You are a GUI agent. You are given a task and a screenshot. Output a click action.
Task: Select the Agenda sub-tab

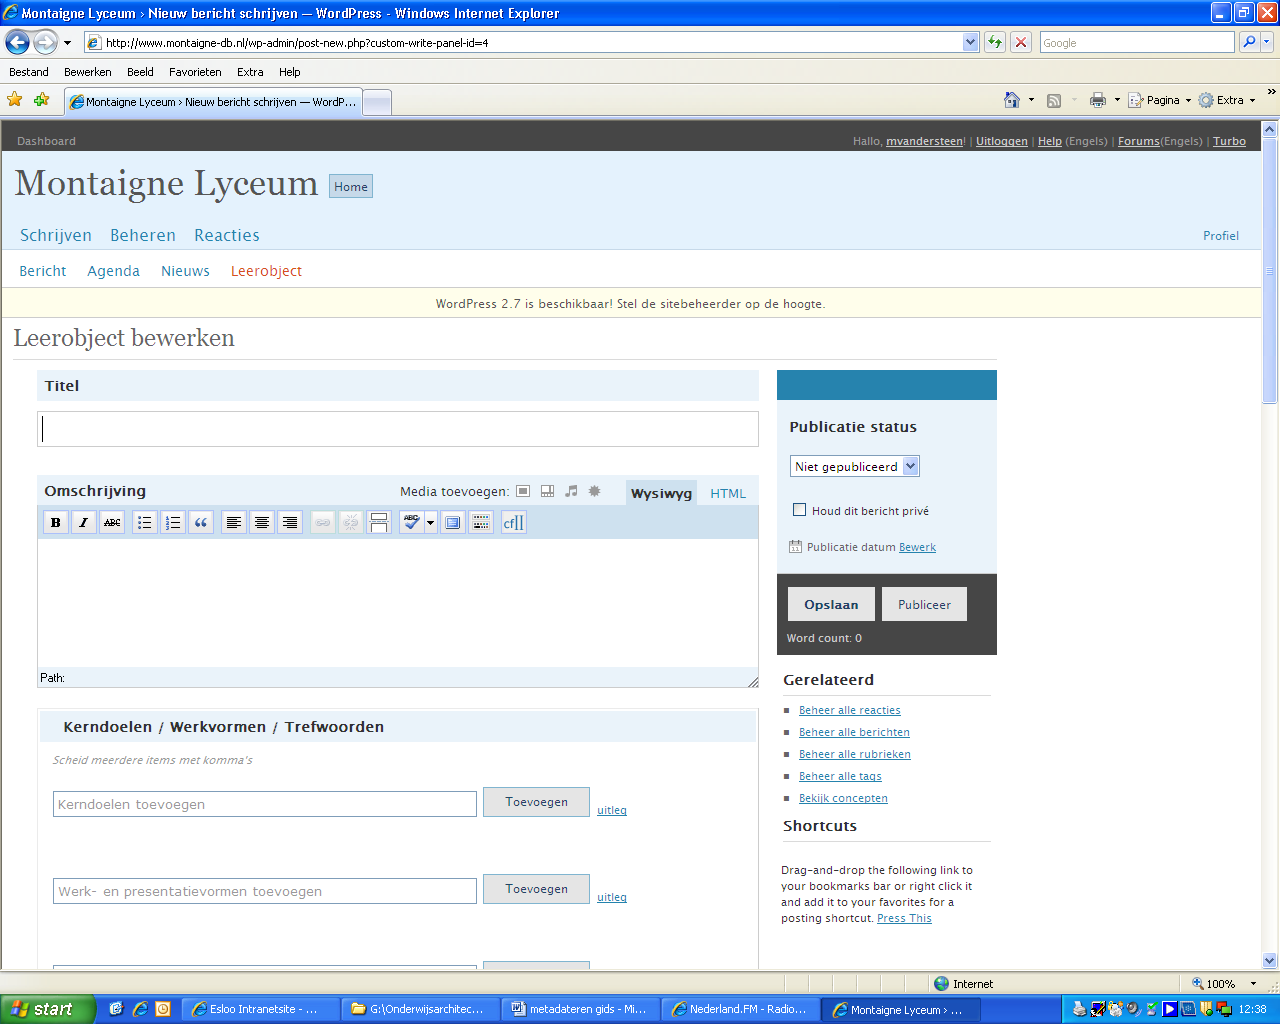pyautogui.click(x=113, y=271)
